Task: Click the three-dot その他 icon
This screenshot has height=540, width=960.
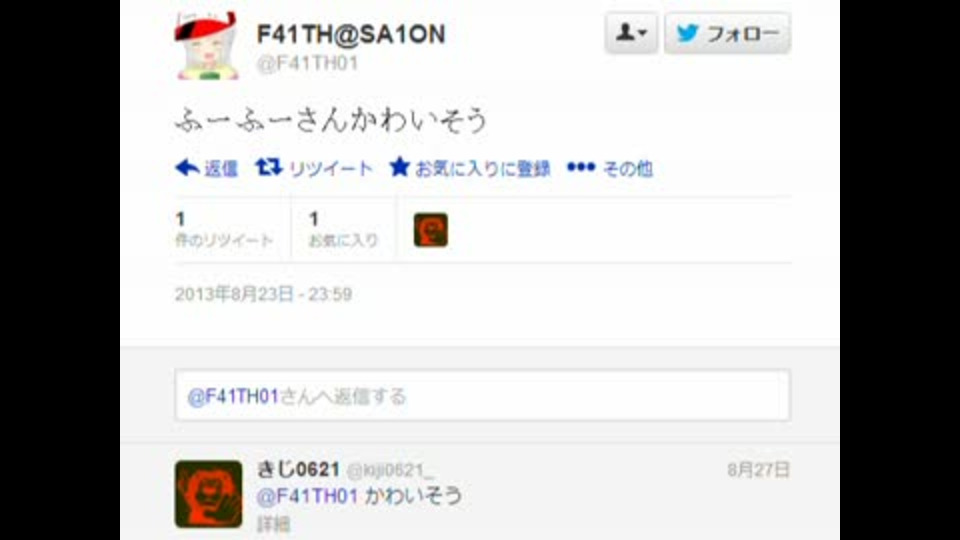Action: coord(580,167)
